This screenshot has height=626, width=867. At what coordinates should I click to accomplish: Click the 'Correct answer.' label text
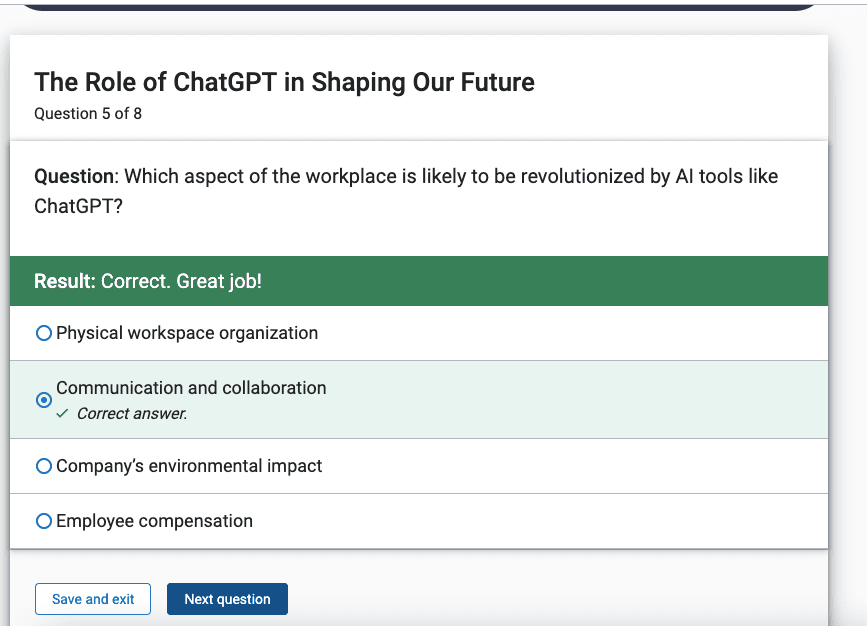coord(132,414)
